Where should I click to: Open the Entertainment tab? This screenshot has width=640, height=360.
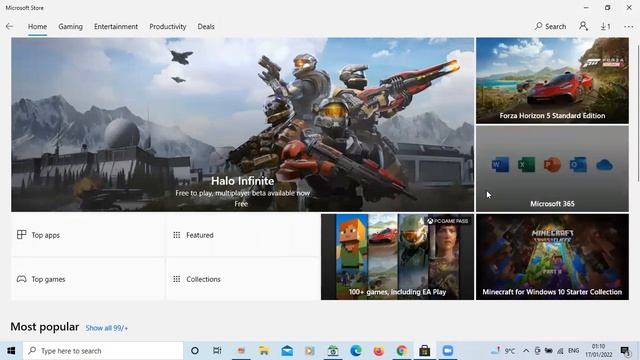[116, 27]
